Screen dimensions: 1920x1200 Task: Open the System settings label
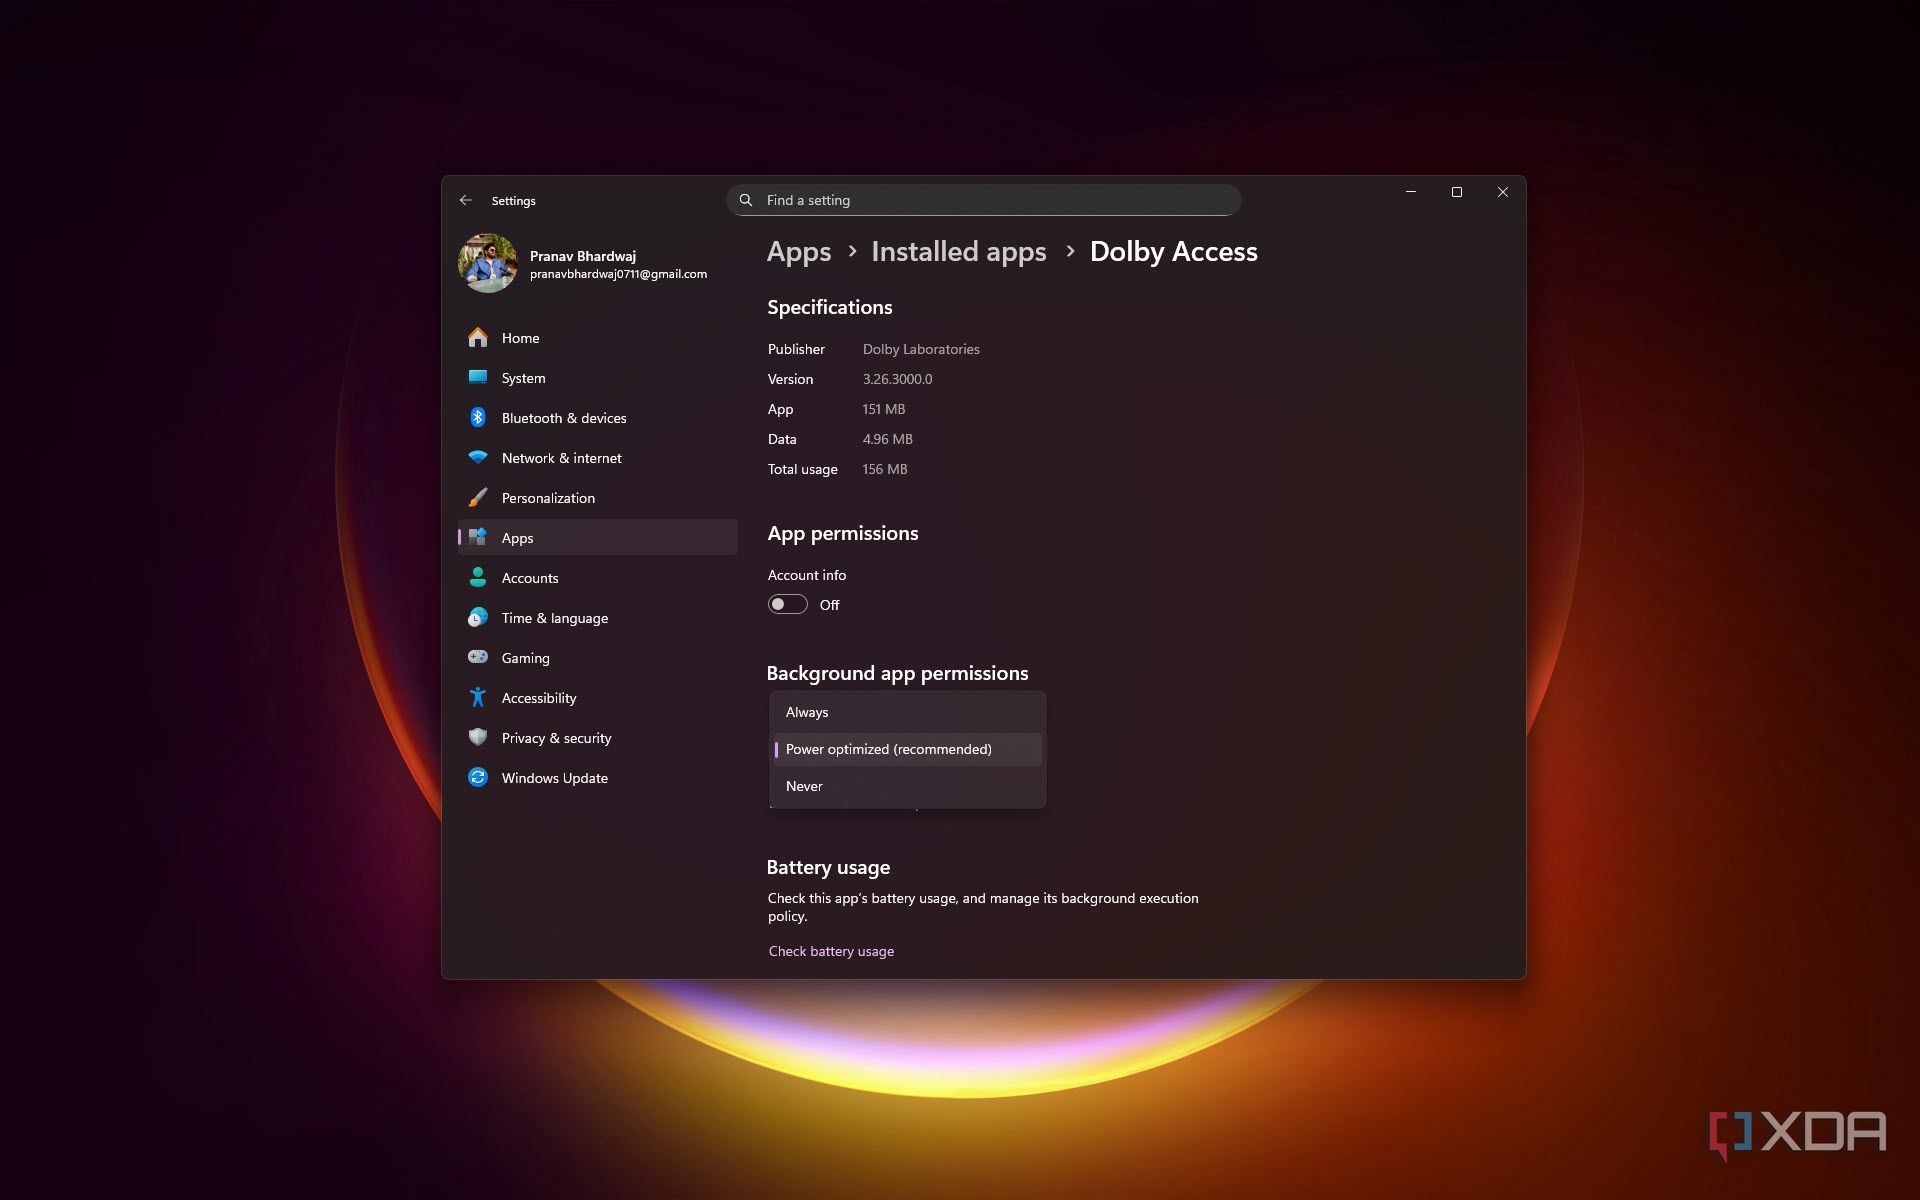tap(523, 378)
